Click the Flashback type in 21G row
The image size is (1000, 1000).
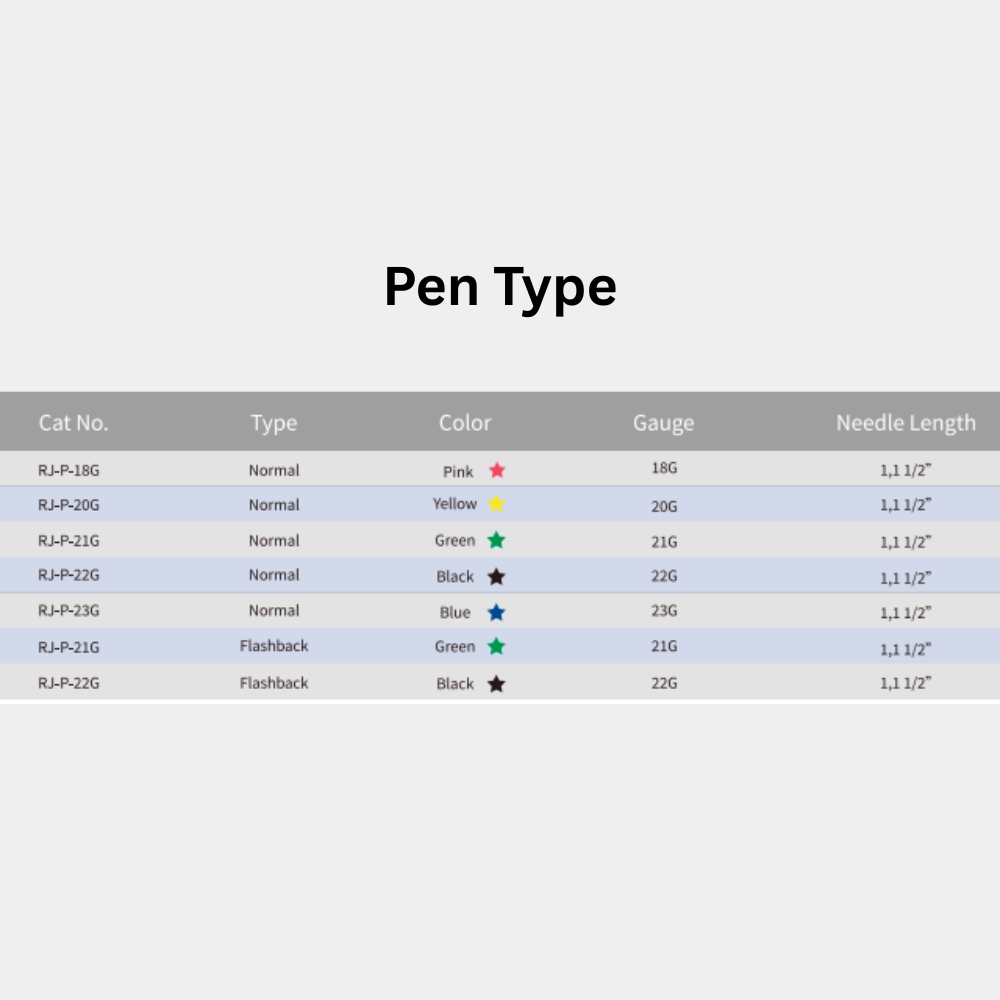(274, 646)
